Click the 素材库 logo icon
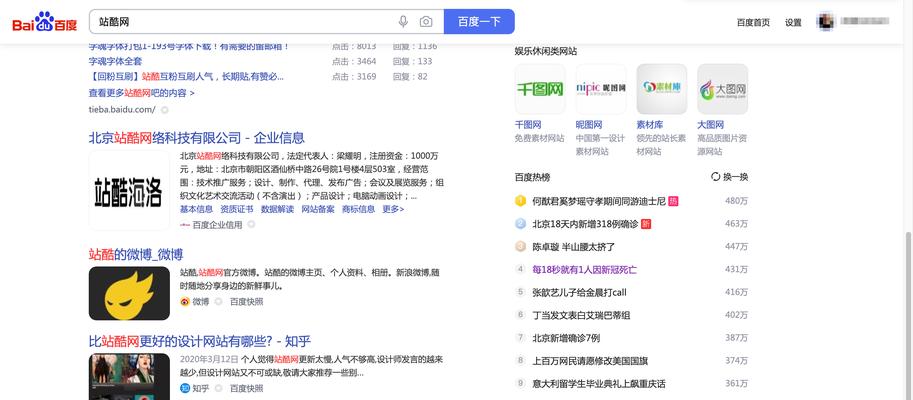The image size is (913, 400). 661,89
